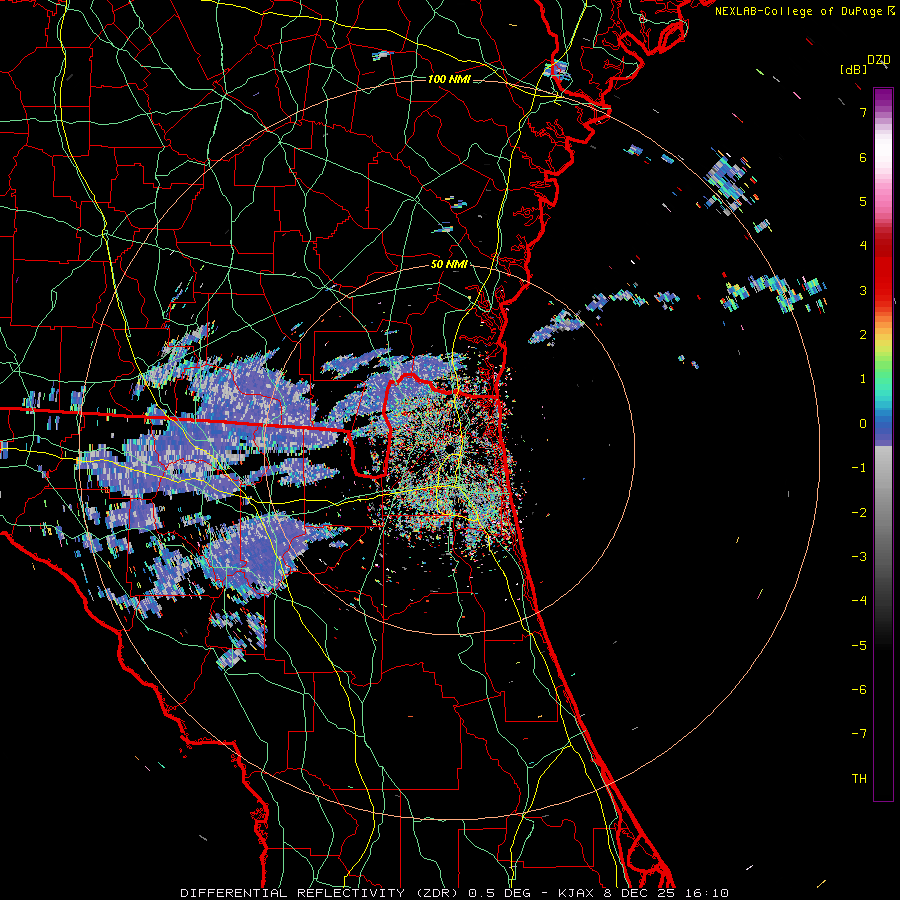
Task: Select the -1 value on color scale
Action: pyautogui.click(x=859, y=468)
